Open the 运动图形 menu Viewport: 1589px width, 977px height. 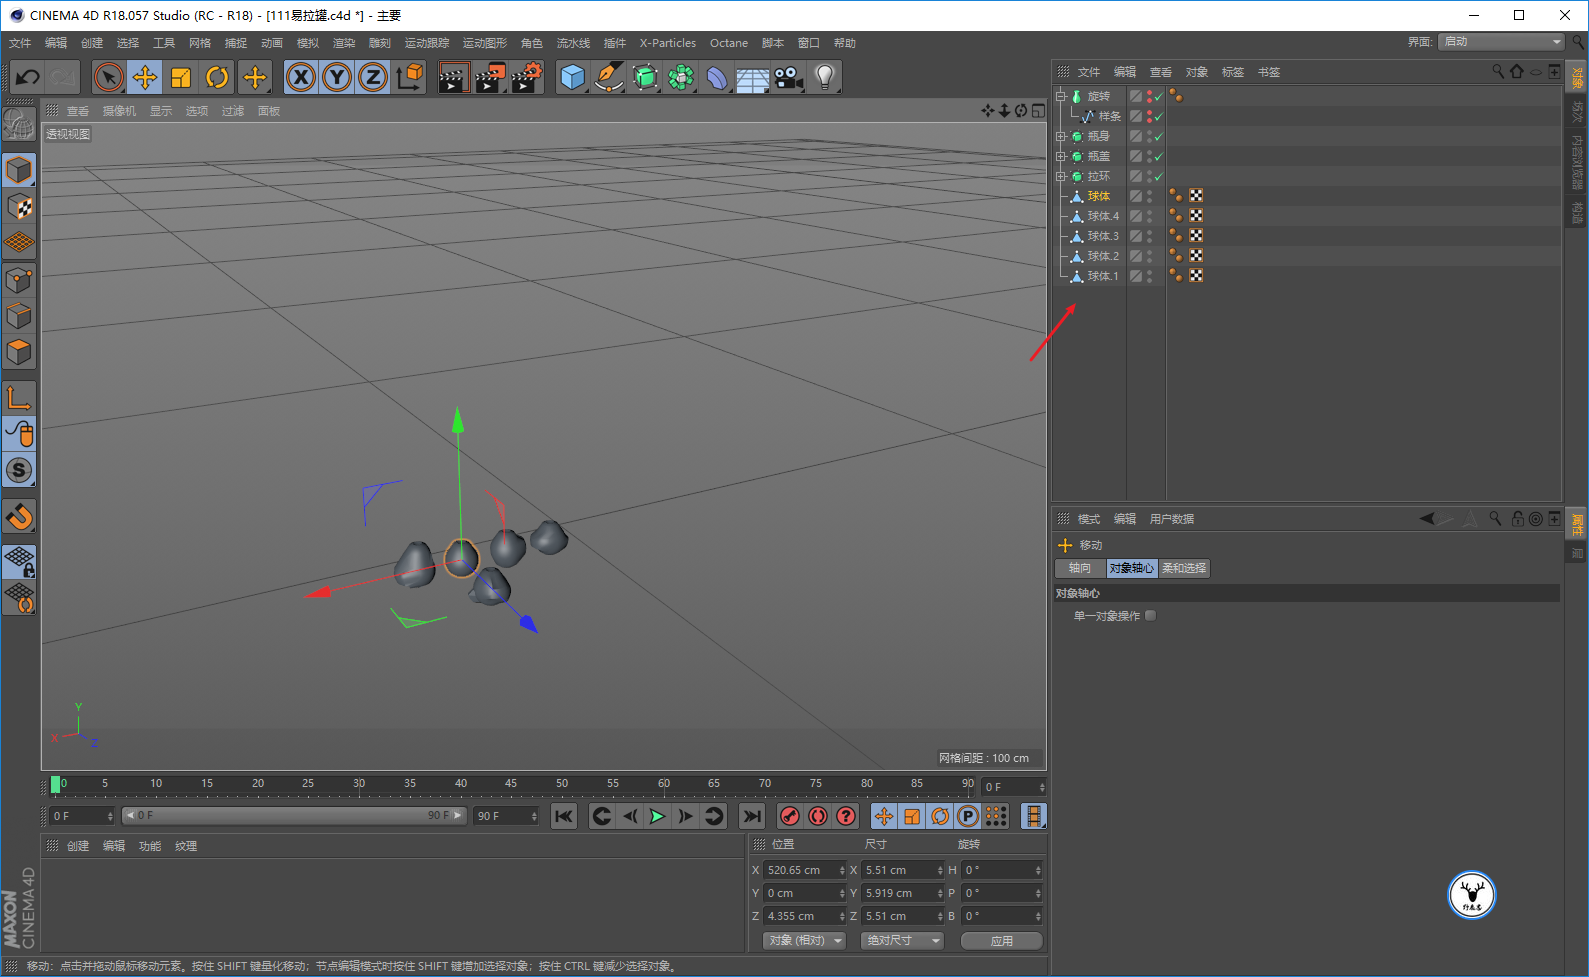pos(484,43)
